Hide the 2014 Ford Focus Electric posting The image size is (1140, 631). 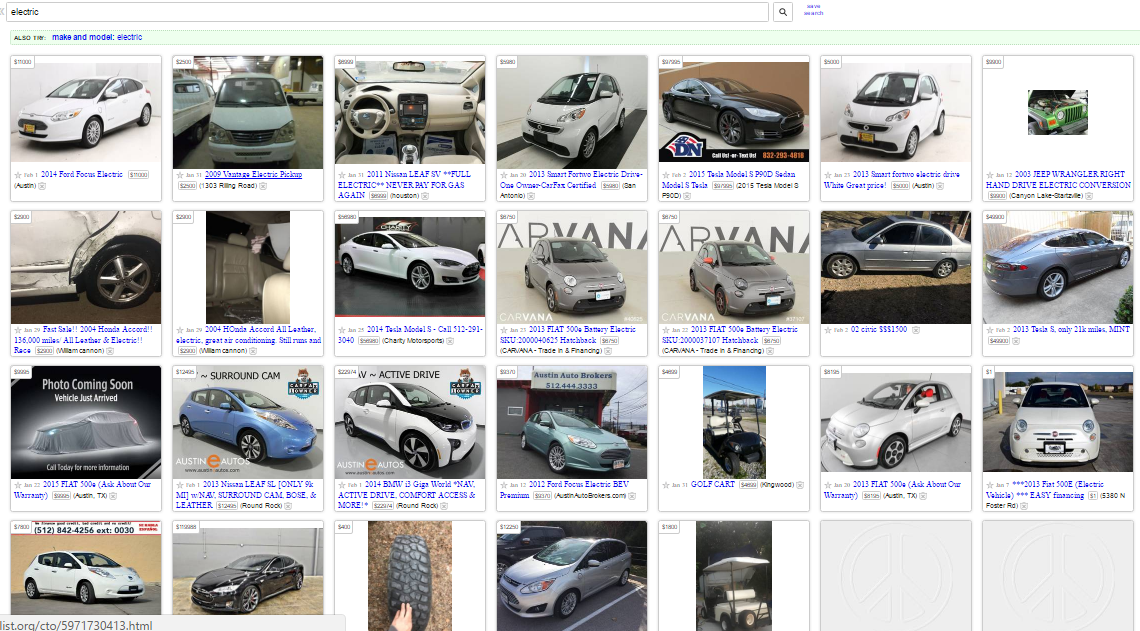pos(41,186)
